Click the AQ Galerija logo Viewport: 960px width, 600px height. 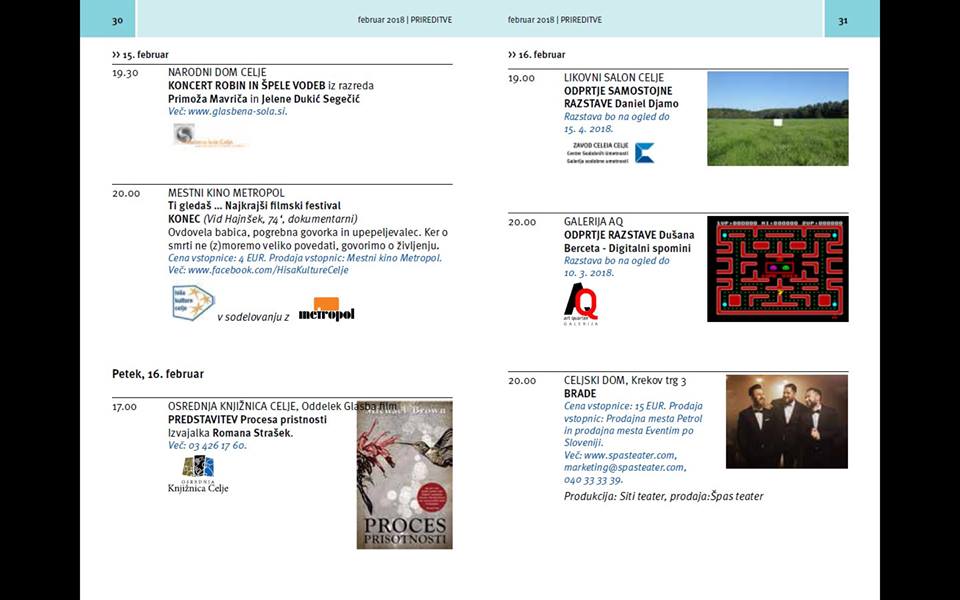tap(581, 304)
